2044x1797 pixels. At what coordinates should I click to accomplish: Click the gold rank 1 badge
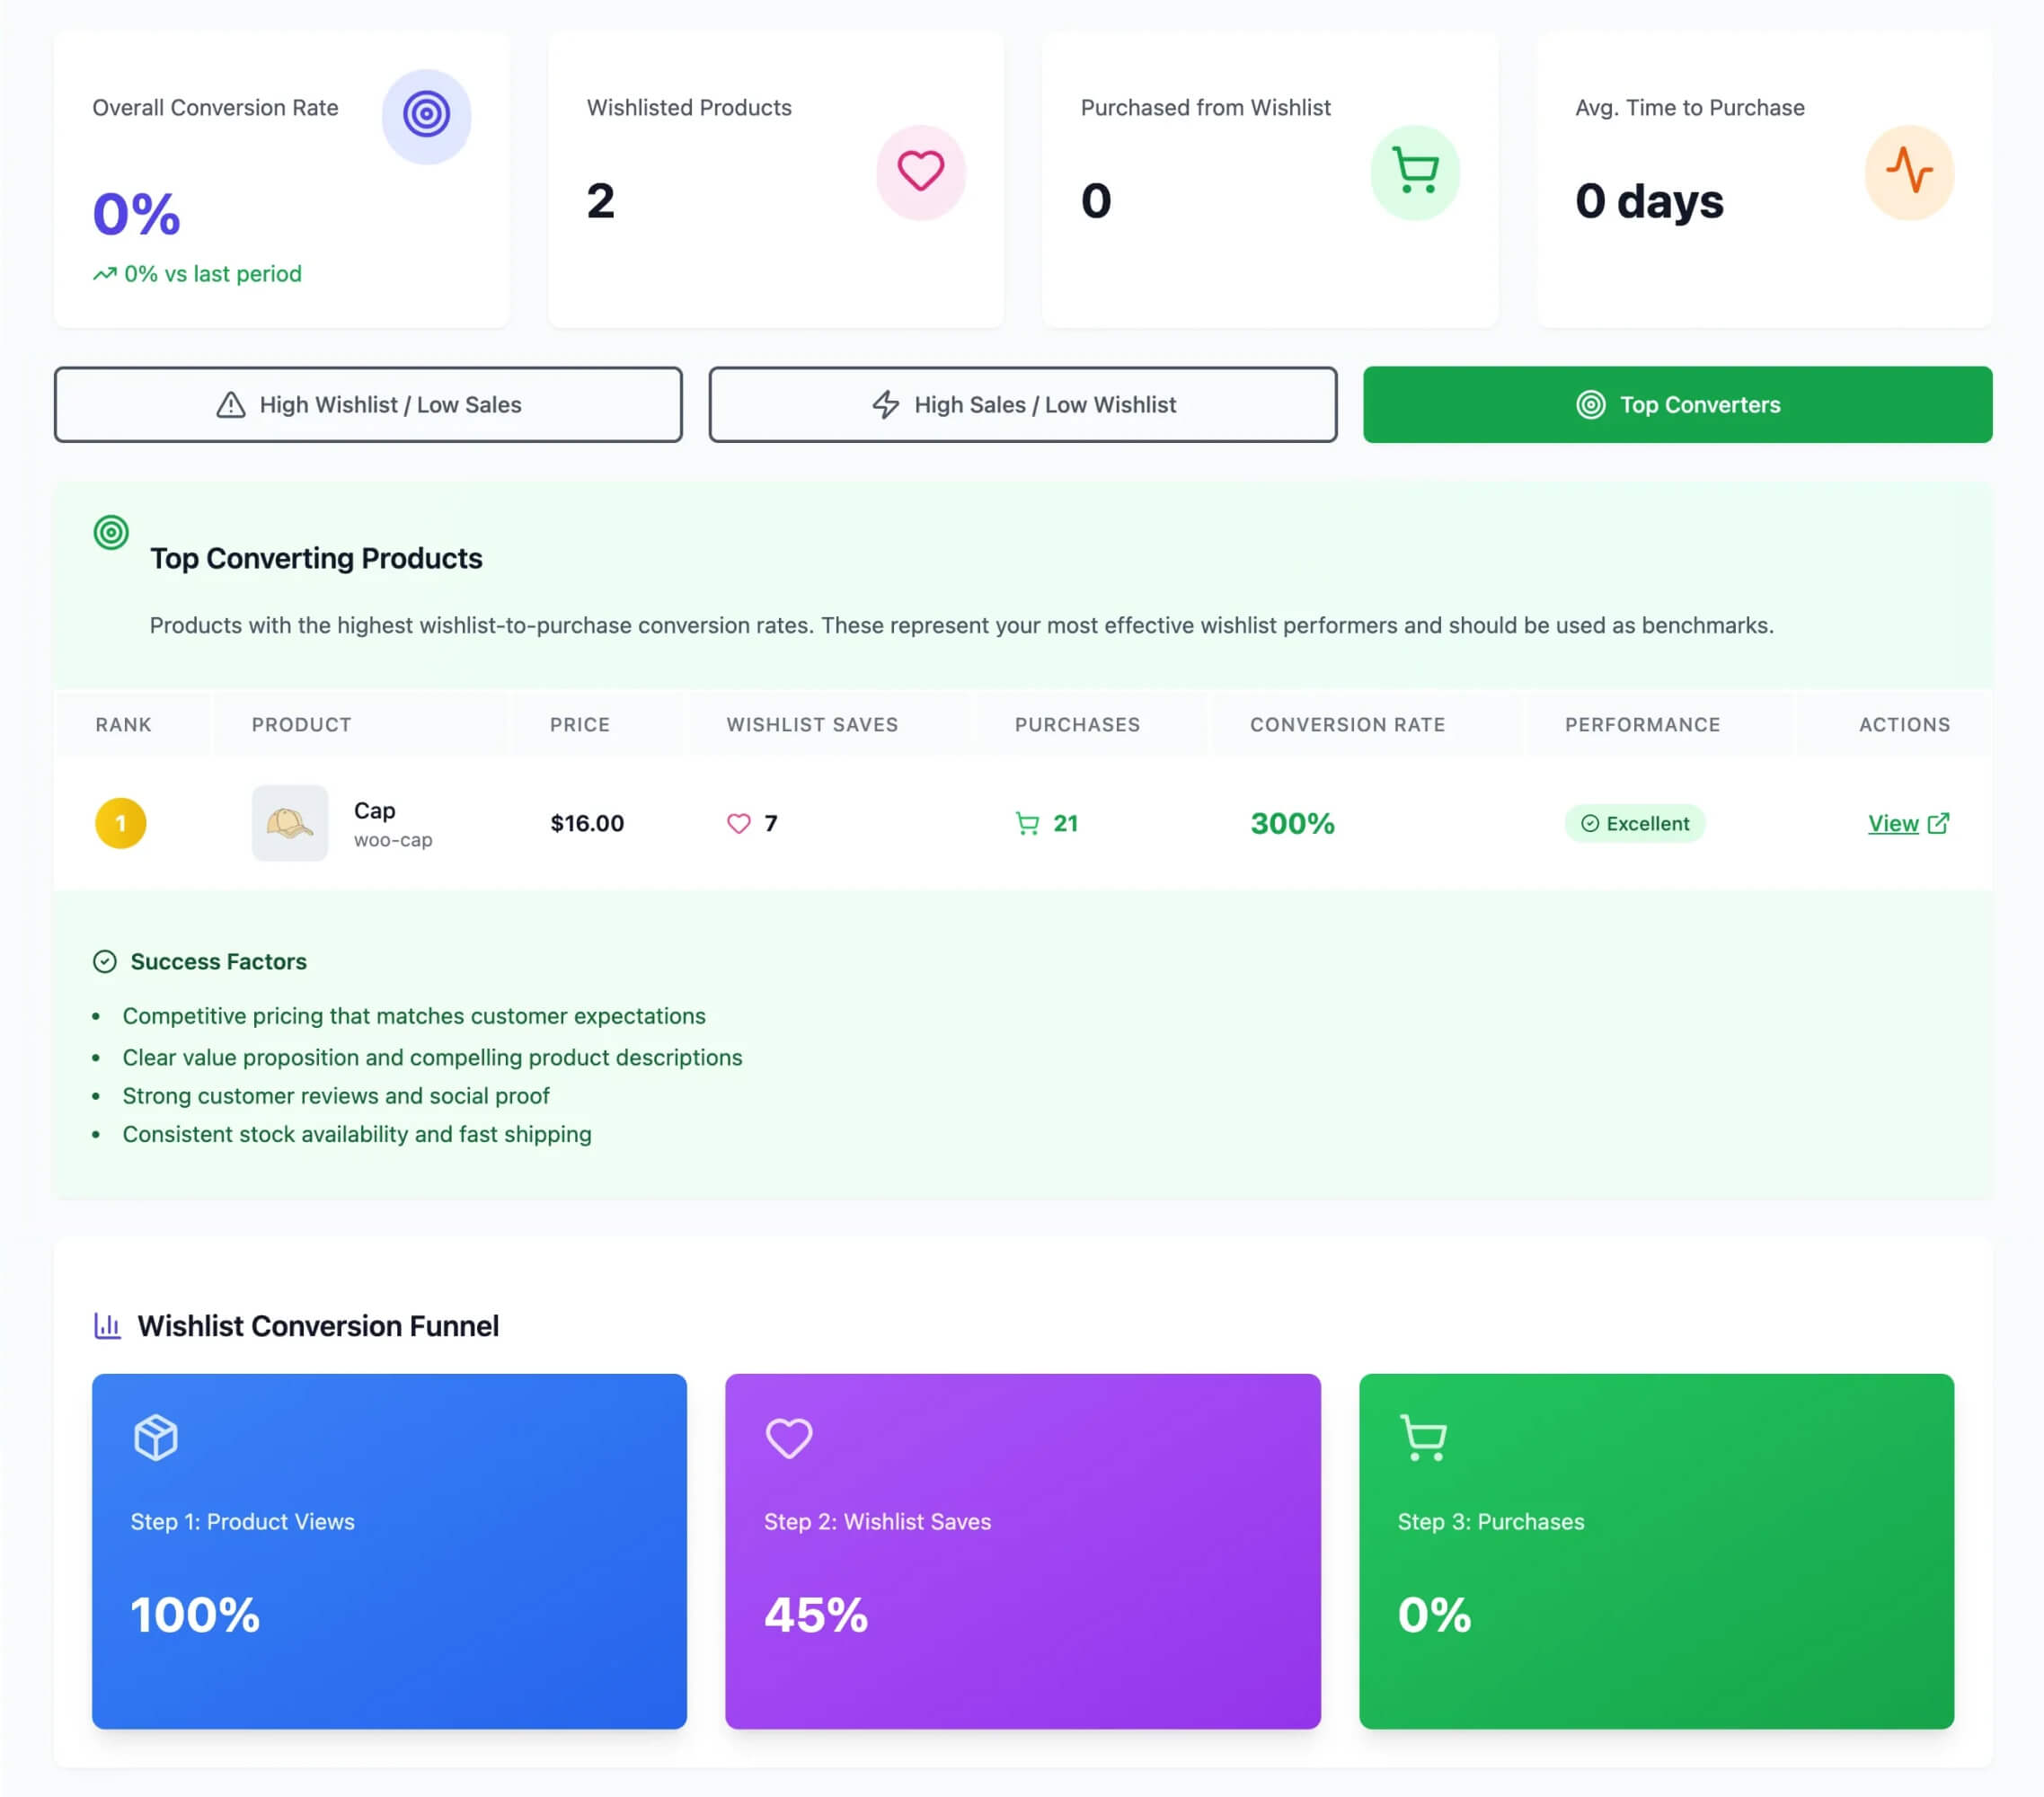pyautogui.click(x=121, y=823)
